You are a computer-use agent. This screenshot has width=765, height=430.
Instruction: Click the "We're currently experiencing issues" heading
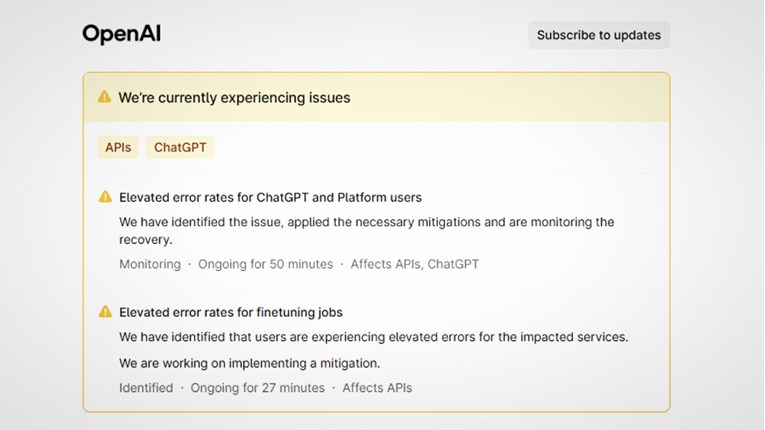tap(234, 98)
